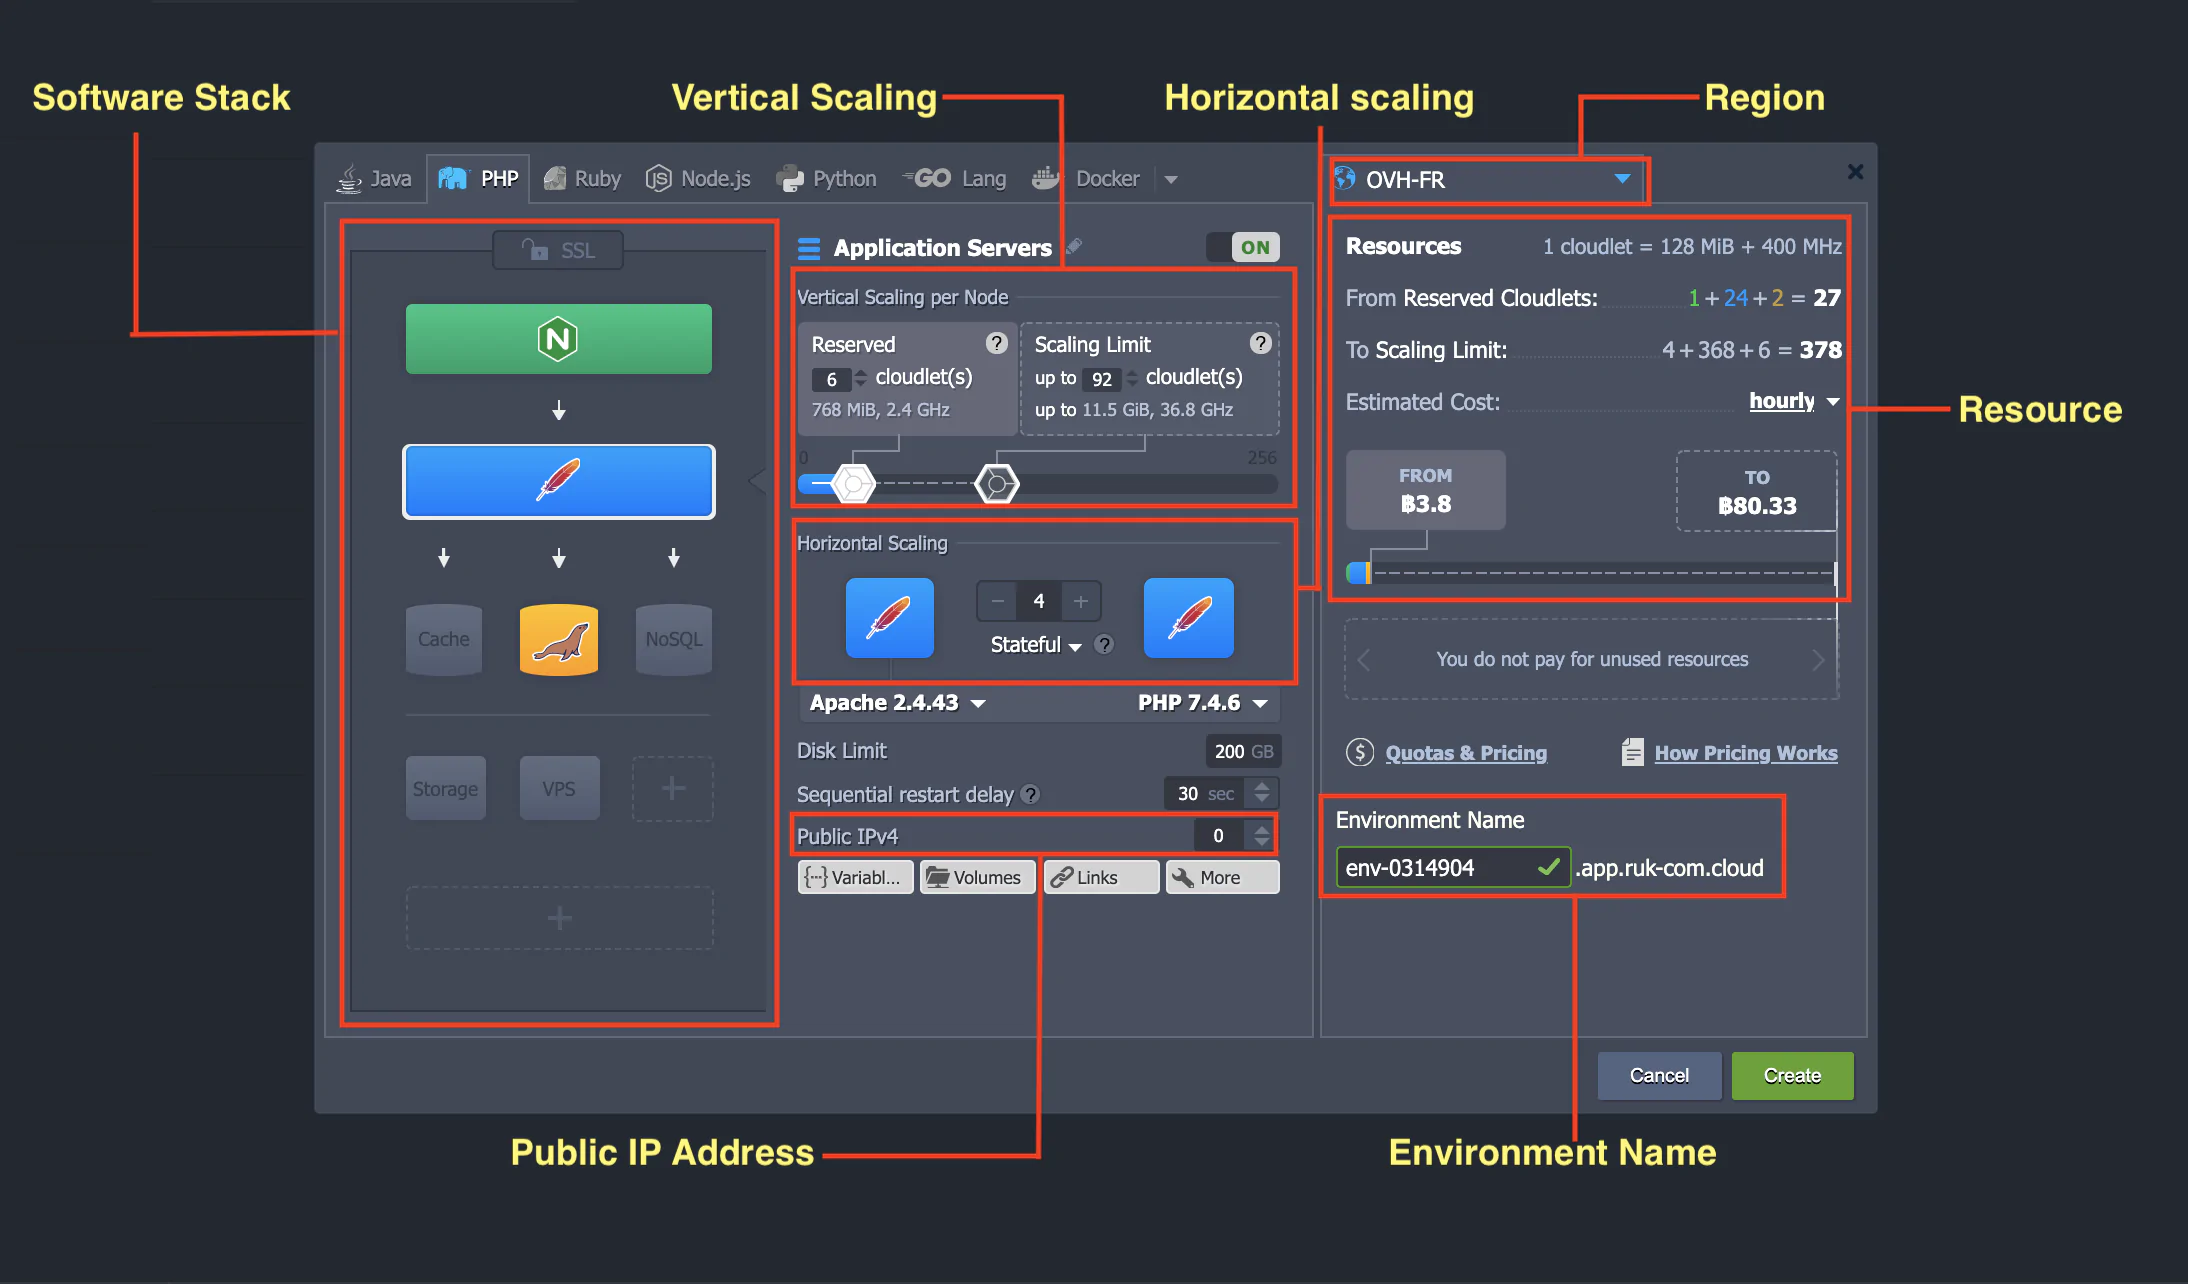Adjust the Scaling Limit cloudlets stepper
The width and height of the screenshot is (2188, 1284).
(x=1132, y=379)
